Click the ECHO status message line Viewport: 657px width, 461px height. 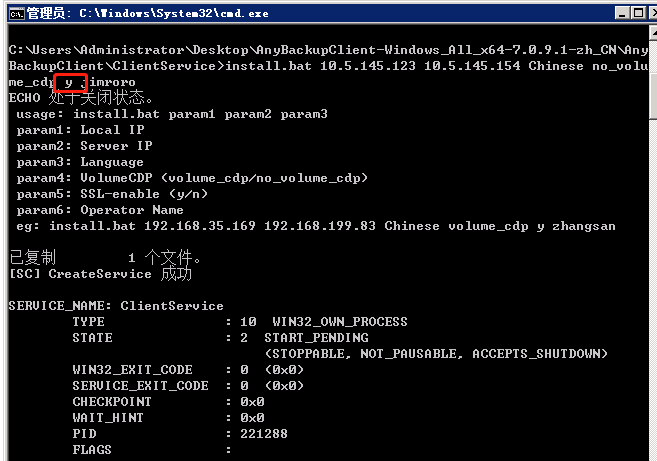[81, 98]
